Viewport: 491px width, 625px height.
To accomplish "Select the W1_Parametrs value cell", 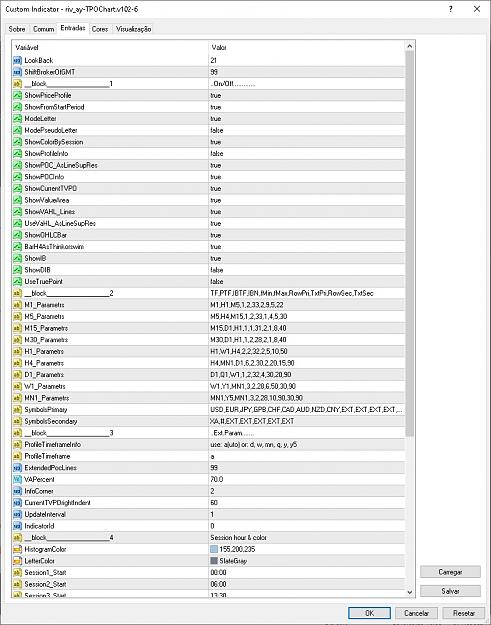I will pos(307,386).
